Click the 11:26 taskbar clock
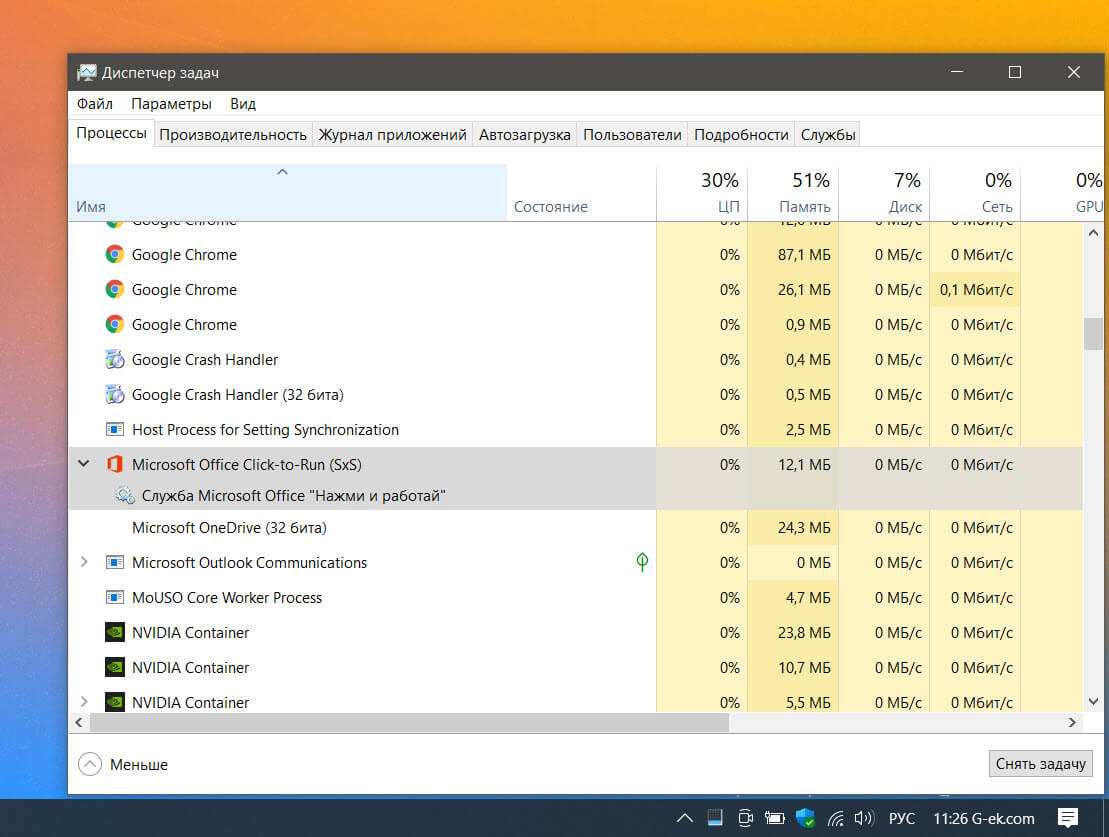The width and height of the screenshot is (1109, 837). (951, 819)
